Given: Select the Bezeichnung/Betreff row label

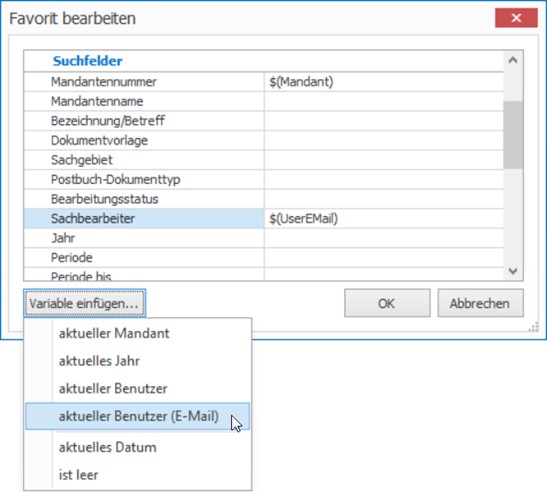Looking at the screenshot, I should pos(108,121).
